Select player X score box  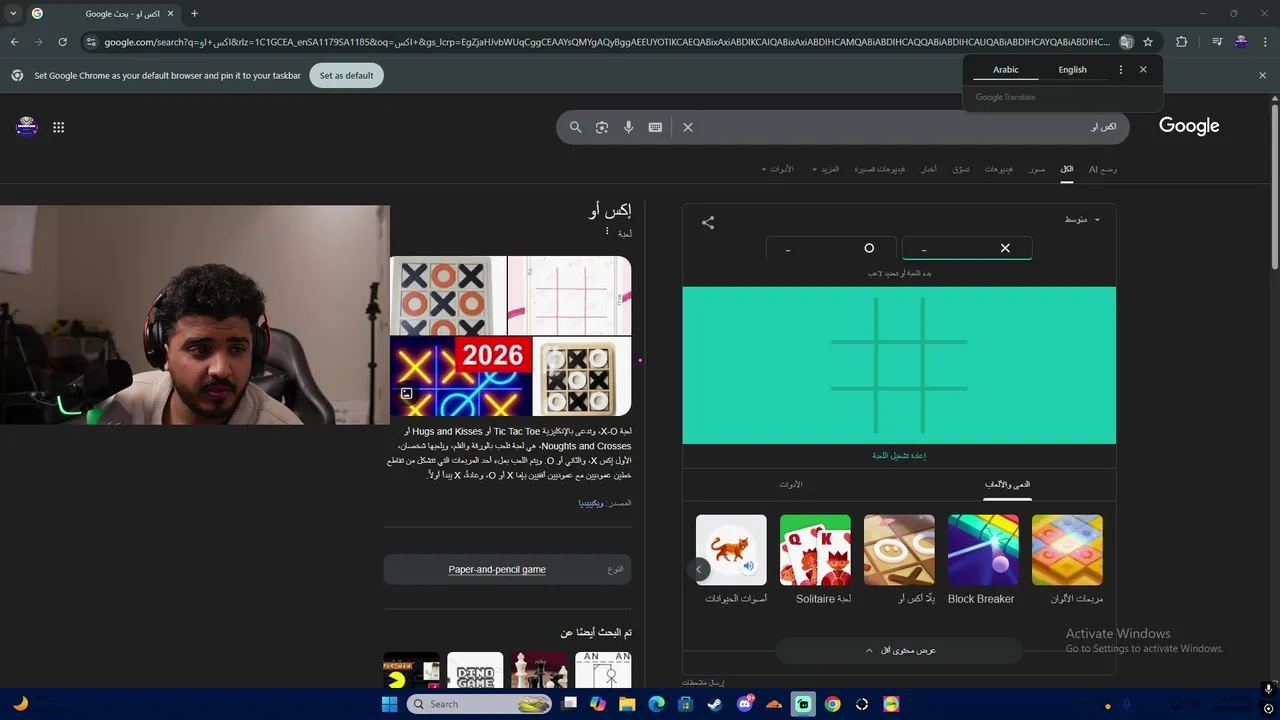(966, 248)
